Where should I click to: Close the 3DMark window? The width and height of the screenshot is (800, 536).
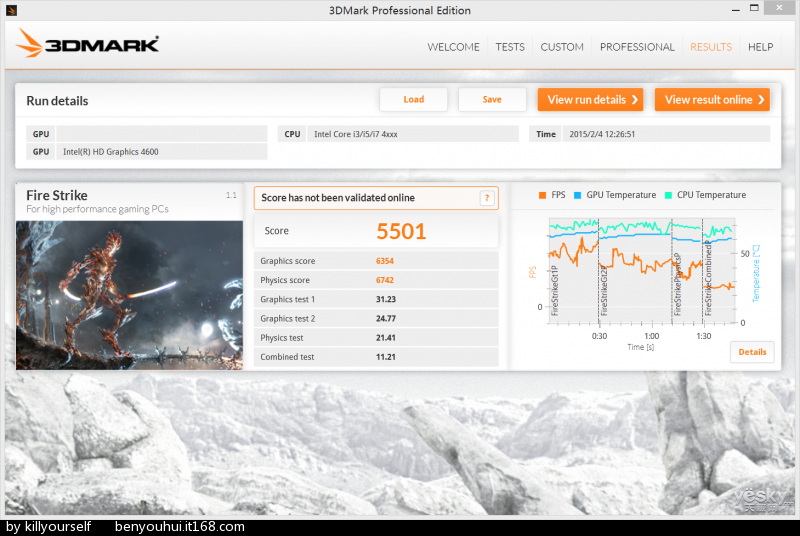(779, 8)
